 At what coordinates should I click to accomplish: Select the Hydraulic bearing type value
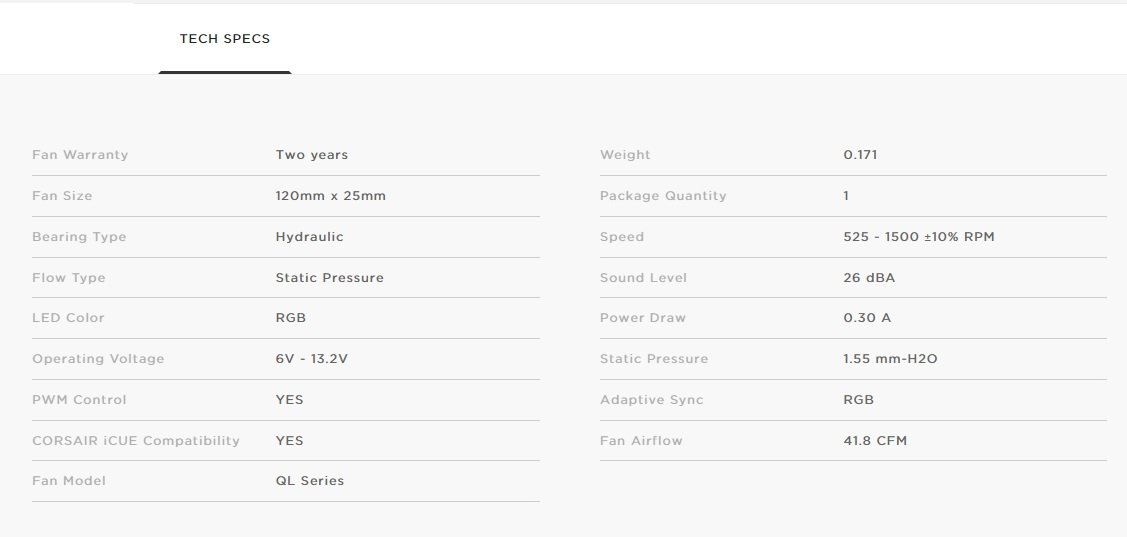309,237
